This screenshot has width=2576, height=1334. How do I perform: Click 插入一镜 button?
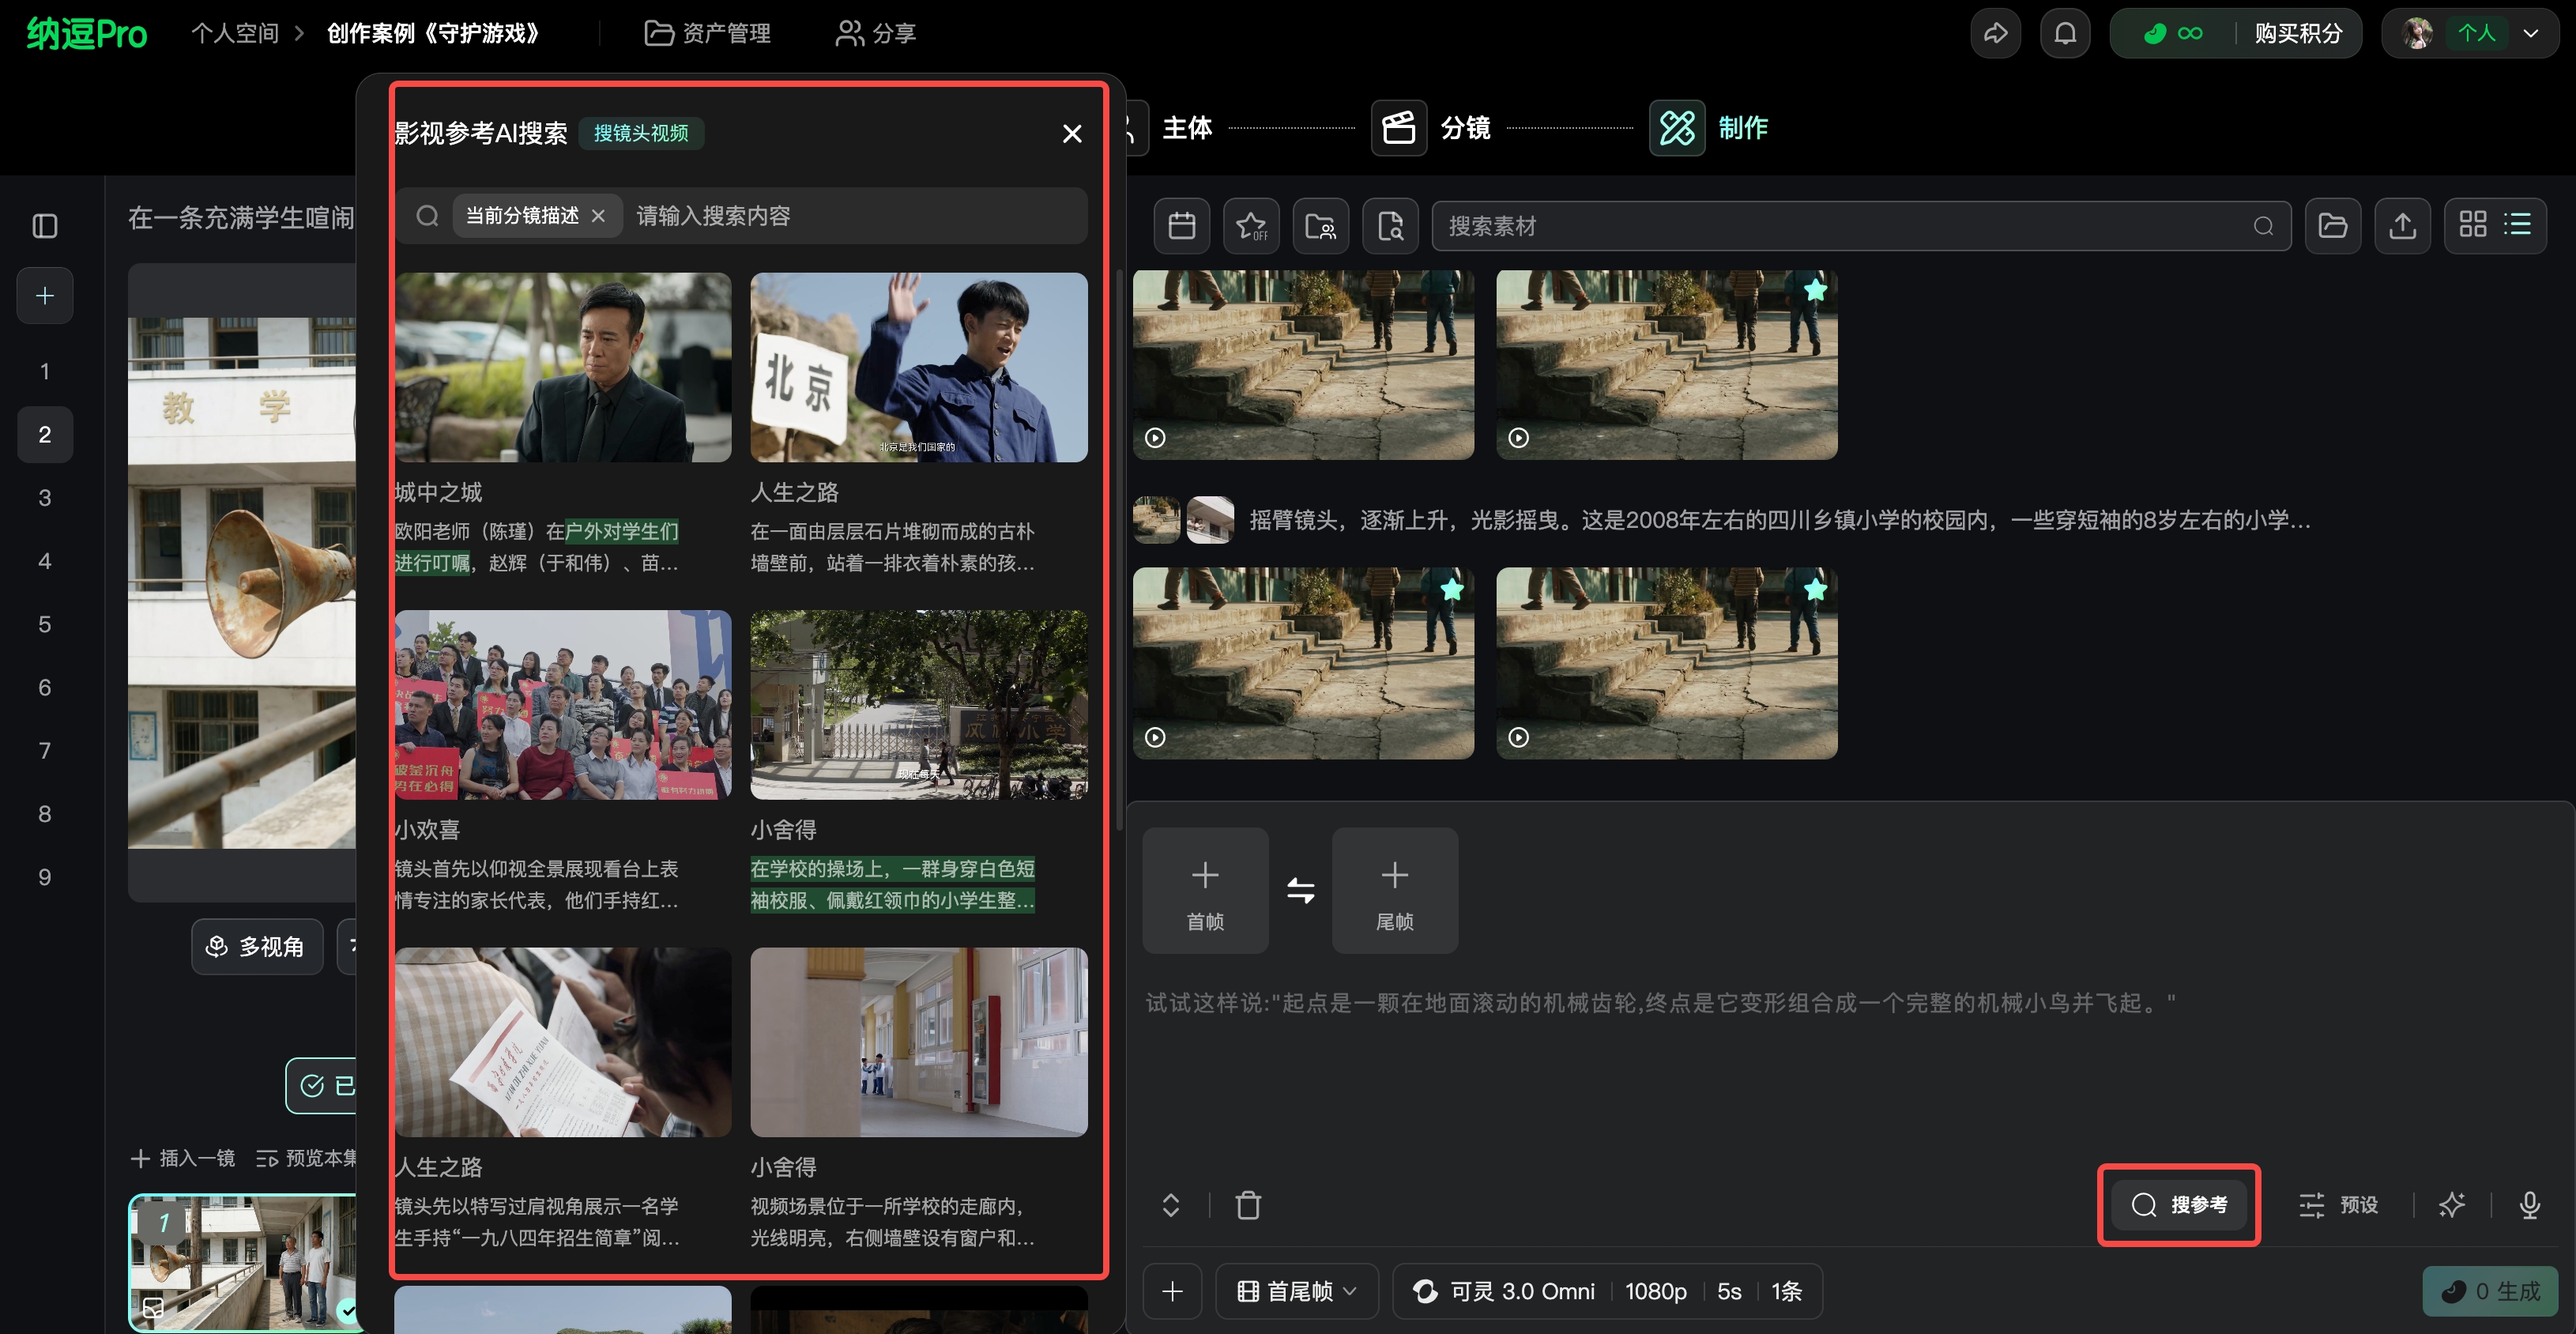point(183,1157)
